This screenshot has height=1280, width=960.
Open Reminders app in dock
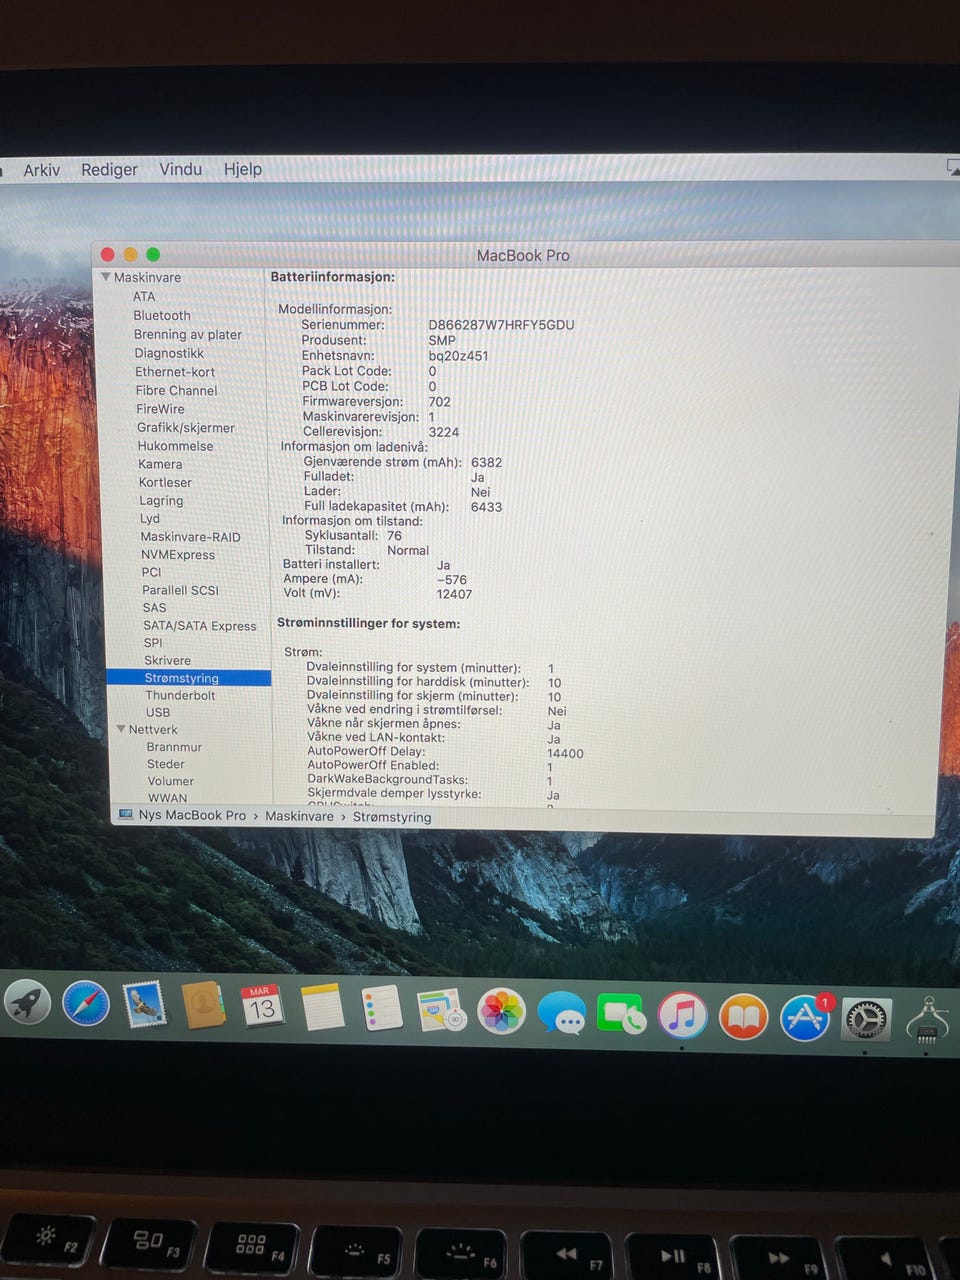381,1009
